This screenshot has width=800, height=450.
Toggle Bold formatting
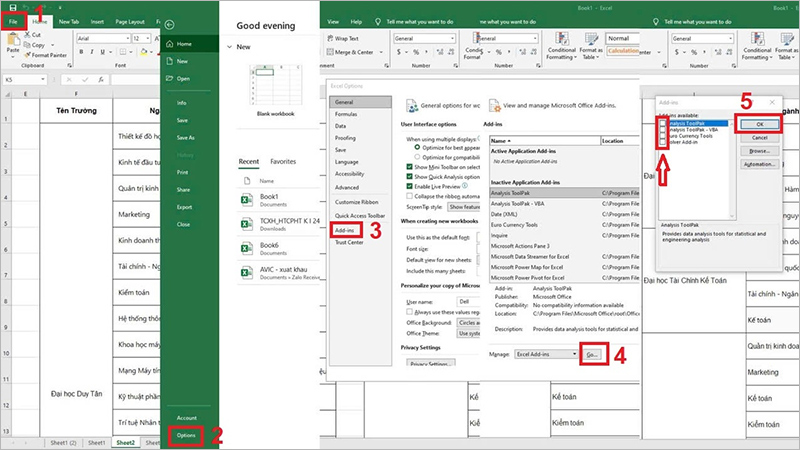81,52
